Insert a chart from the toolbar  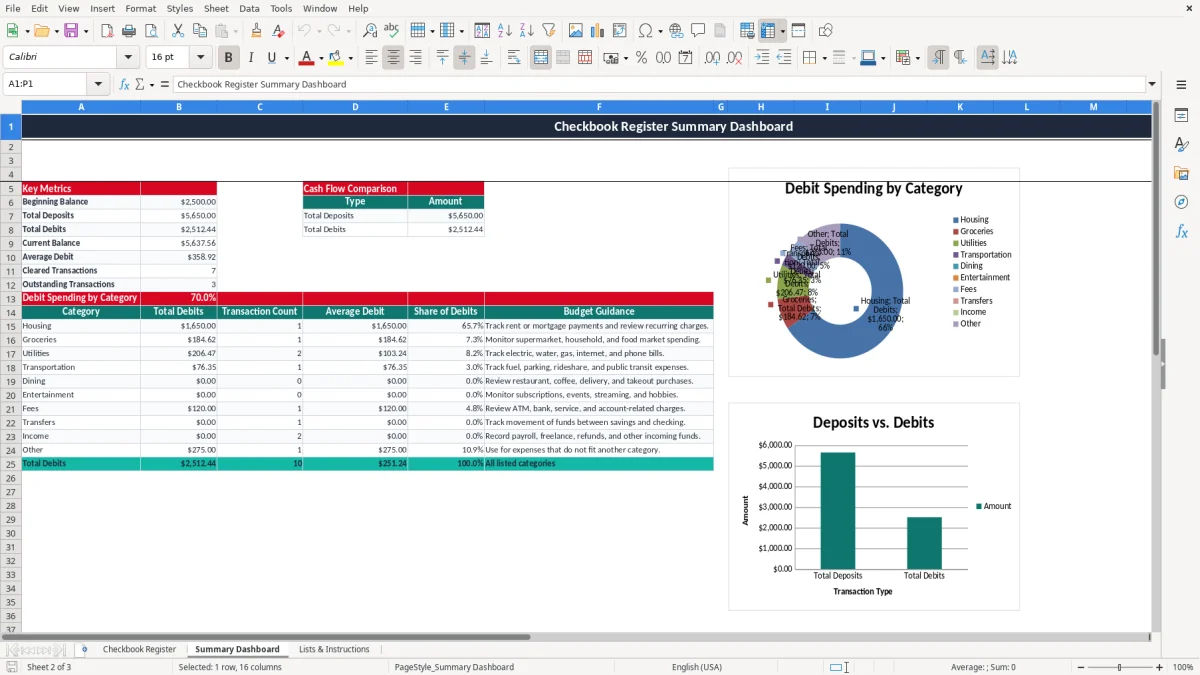pyautogui.click(x=598, y=31)
